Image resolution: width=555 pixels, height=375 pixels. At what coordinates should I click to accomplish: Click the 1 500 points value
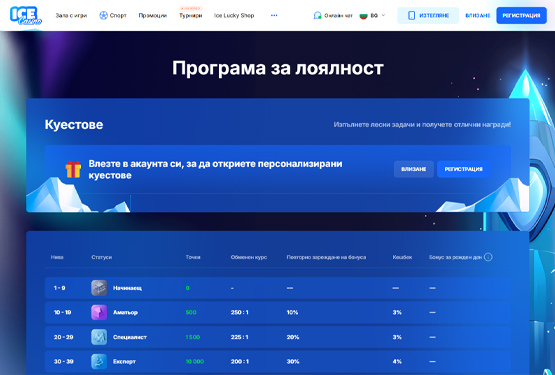[193, 337]
